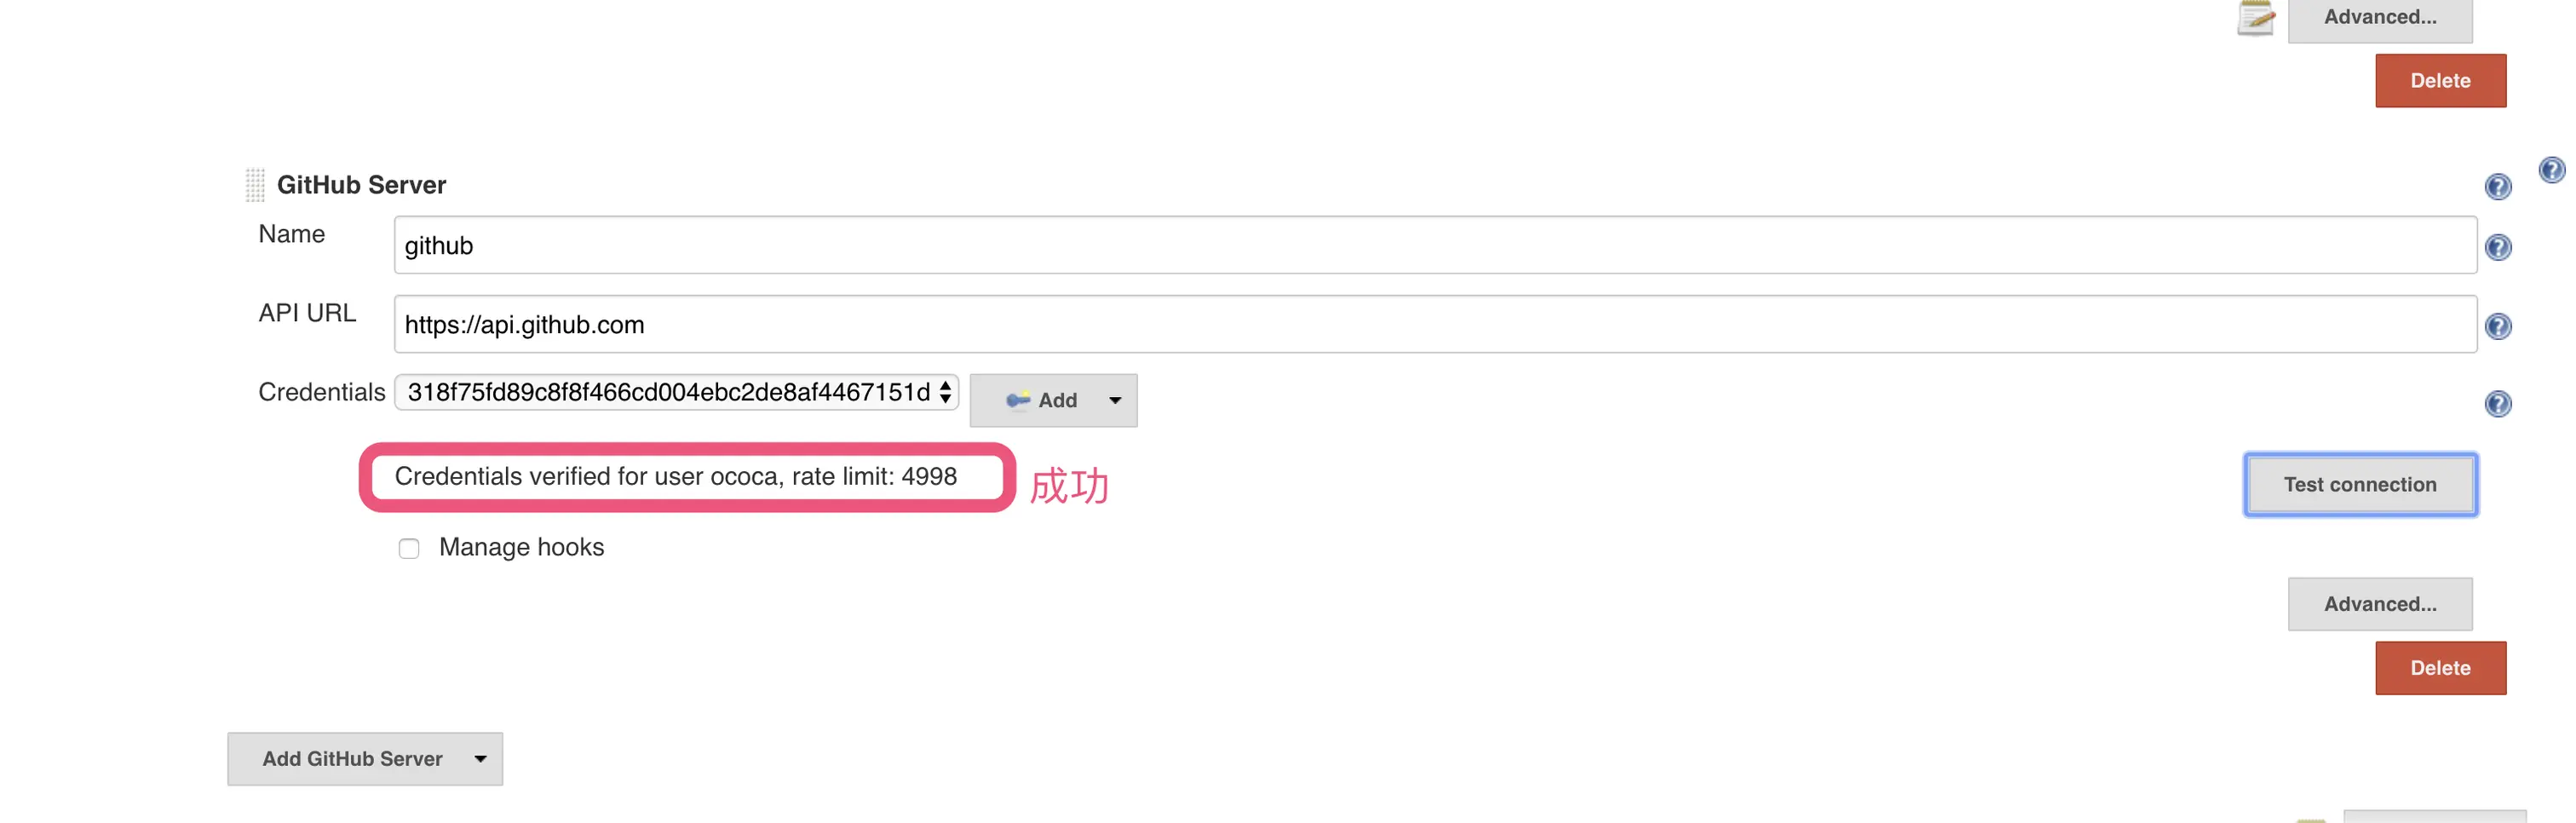The width and height of the screenshot is (2576, 823).
Task: Click the notepad icon beside top Advanced button
Action: click(x=2255, y=17)
